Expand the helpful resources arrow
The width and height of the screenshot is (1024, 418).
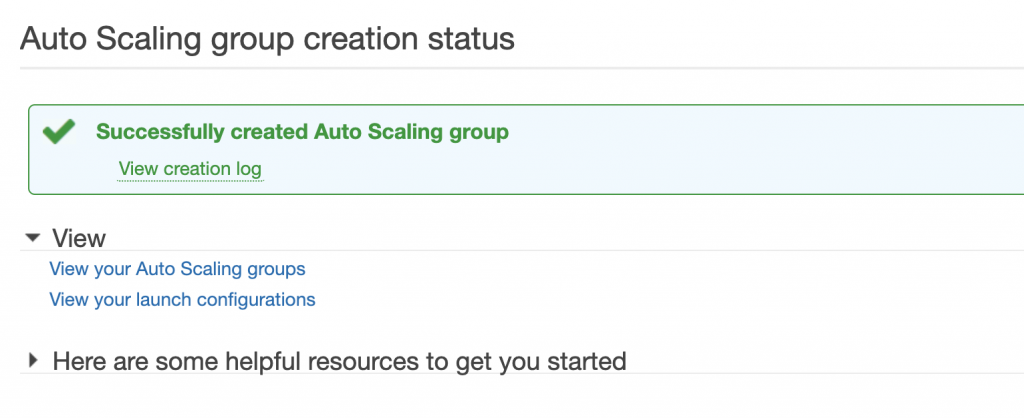(x=33, y=360)
